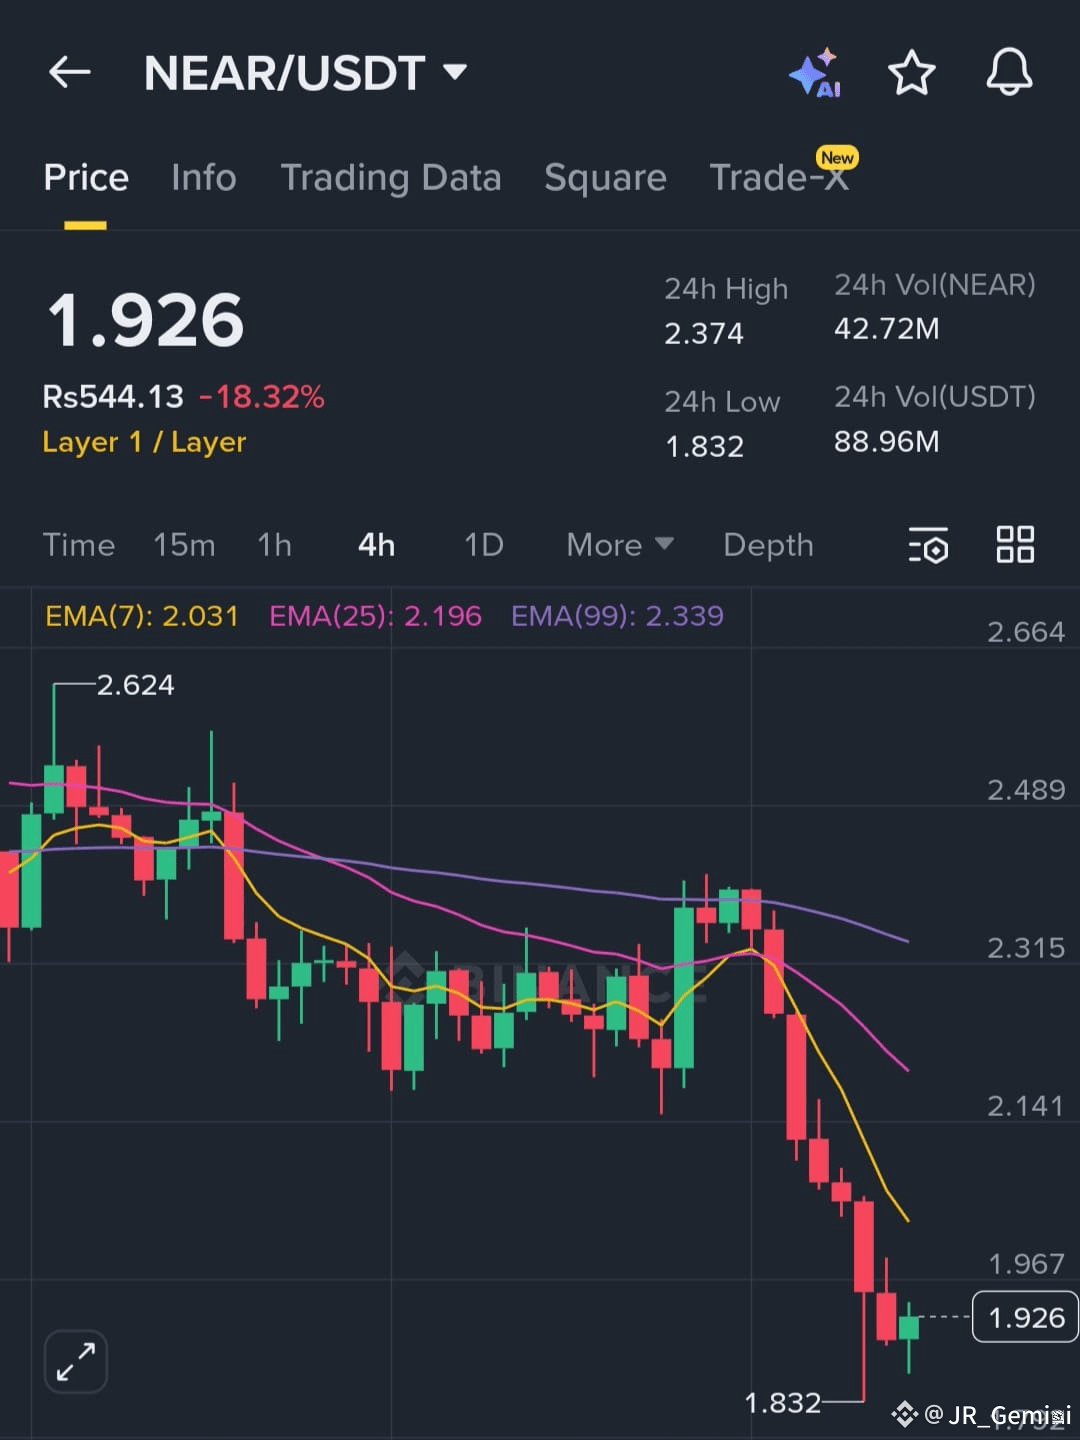1080x1440 pixels.
Task: Tap the 2.624 high marker on chart
Action: coord(135,685)
